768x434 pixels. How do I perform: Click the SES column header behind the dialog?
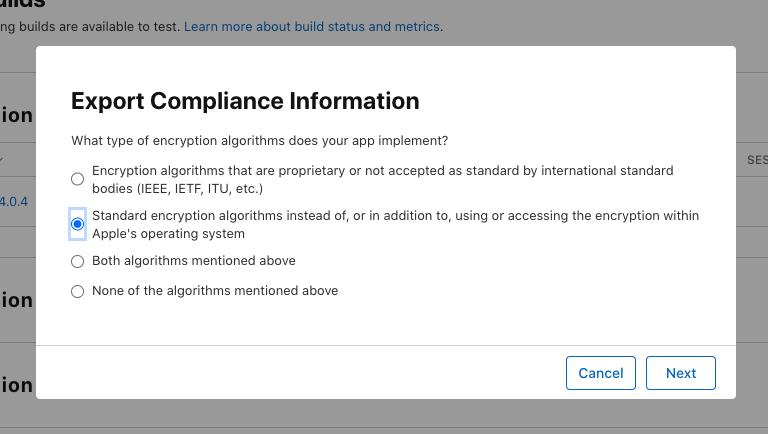pyautogui.click(x=756, y=159)
